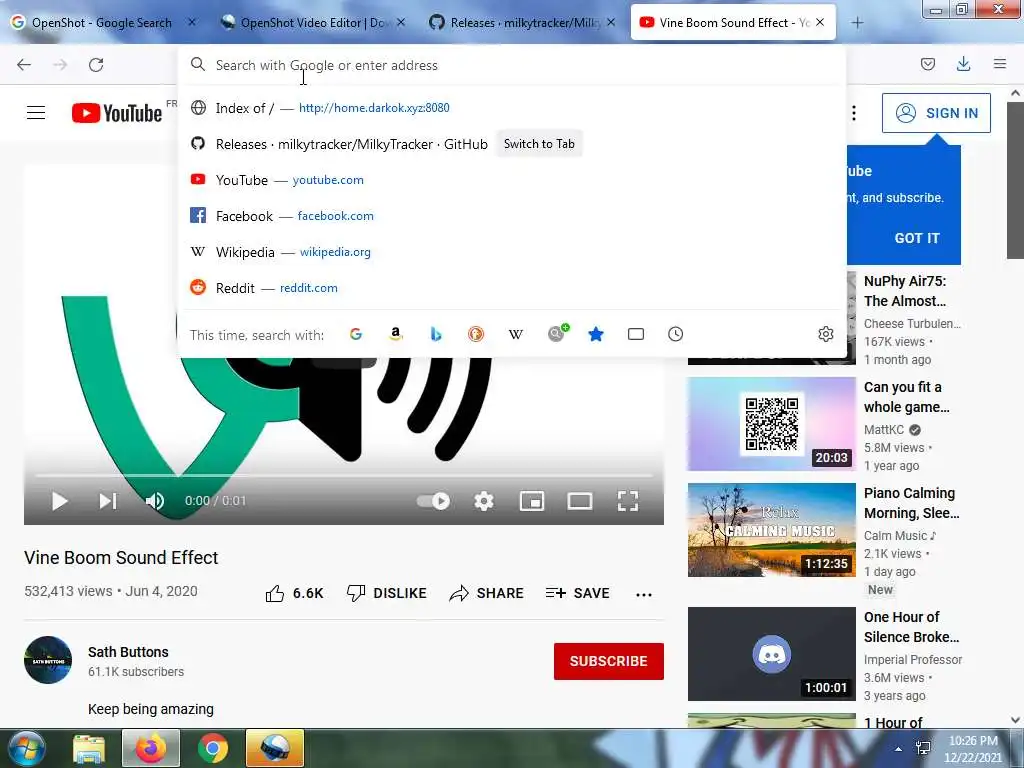1024x768 pixels.
Task: Open YouTube three-dot settings menu
Action: tap(854, 113)
